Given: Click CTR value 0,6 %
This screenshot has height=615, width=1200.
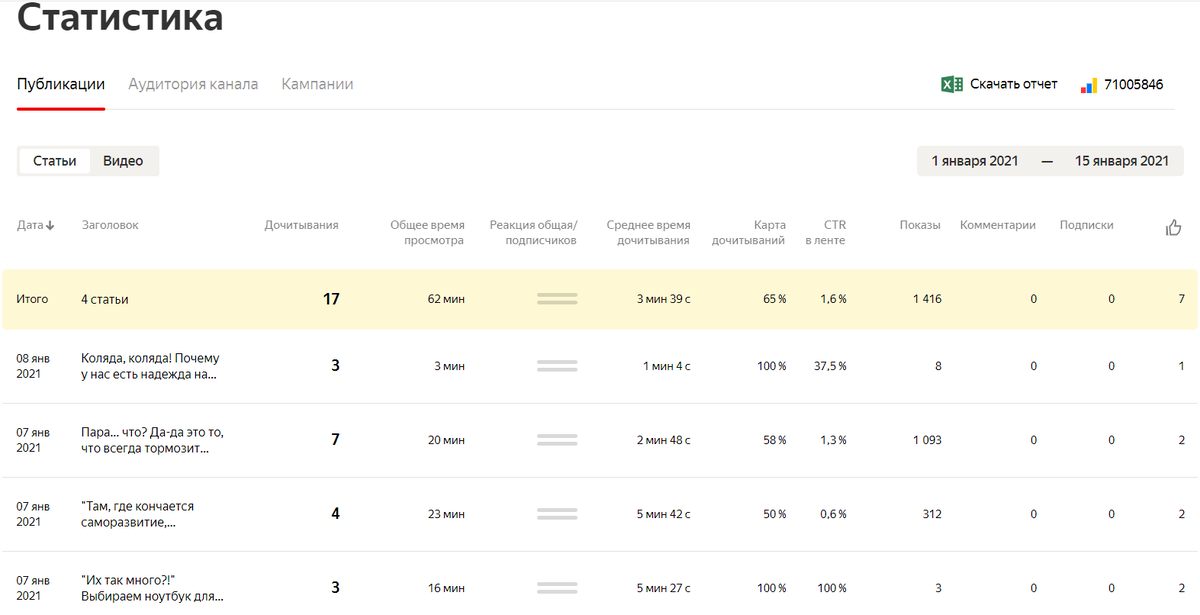Looking at the screenshot, I should click(832, 514).
